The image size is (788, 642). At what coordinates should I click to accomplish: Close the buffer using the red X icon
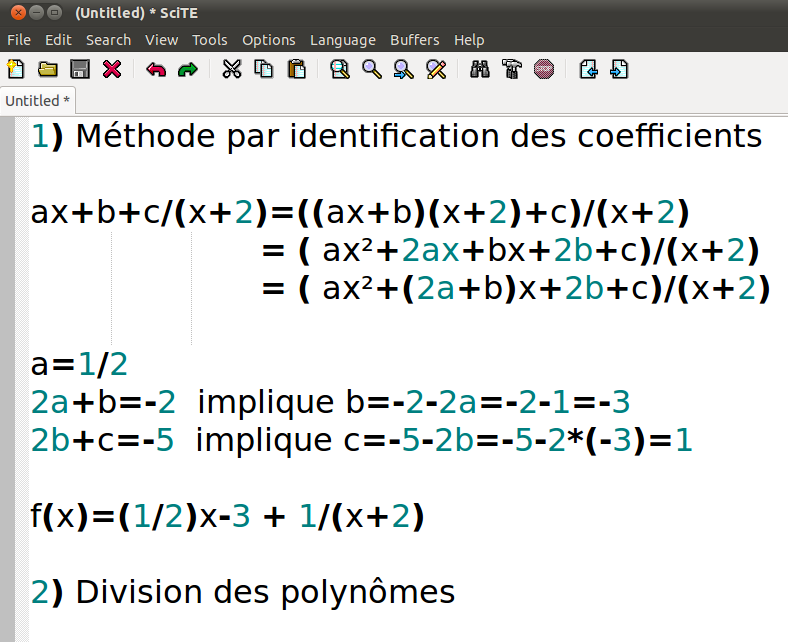(112, 69)
